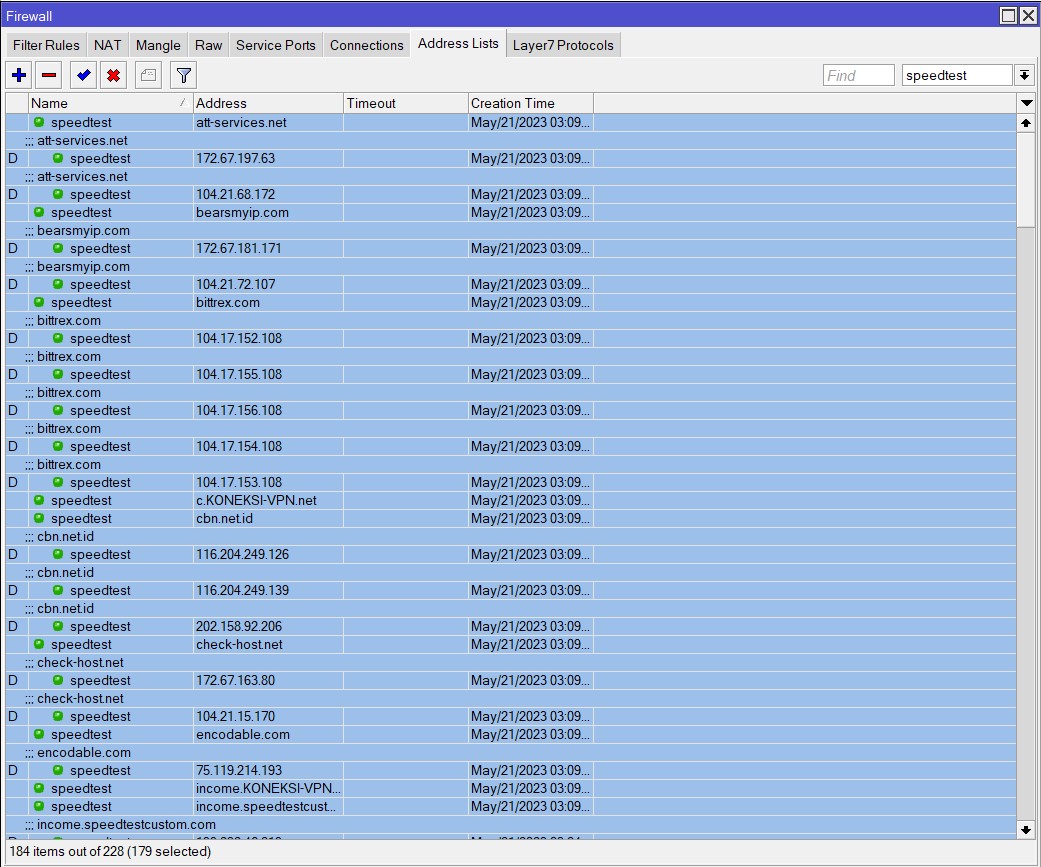Screen dimensions: 1041x867
Task: Switch to the Filter Rules tab
Action: pyautogui.click(x=46, y=45)
